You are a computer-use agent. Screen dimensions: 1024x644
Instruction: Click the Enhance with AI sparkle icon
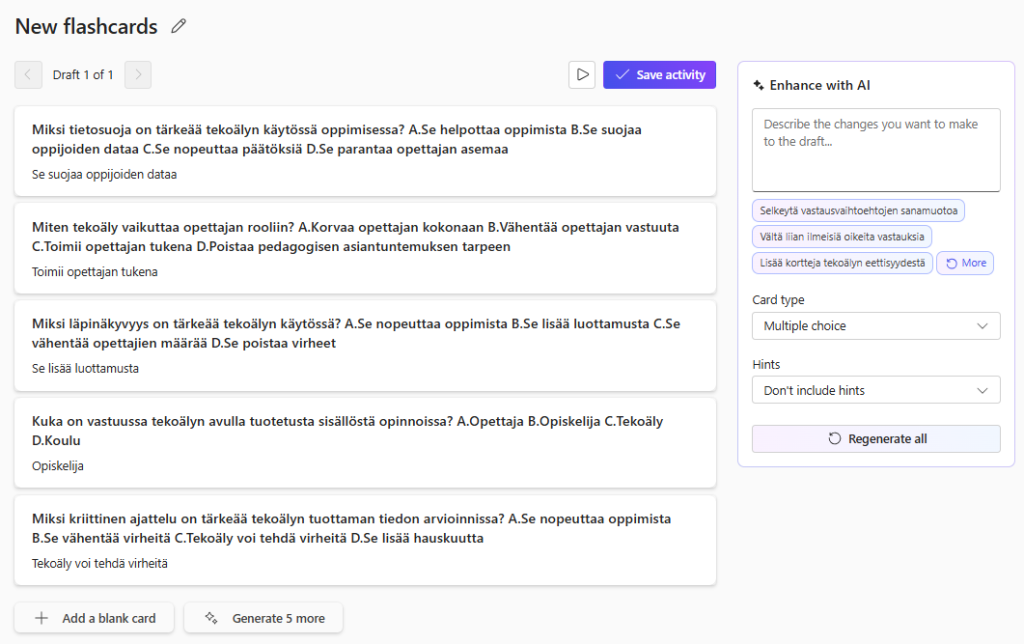click(759, 86)
